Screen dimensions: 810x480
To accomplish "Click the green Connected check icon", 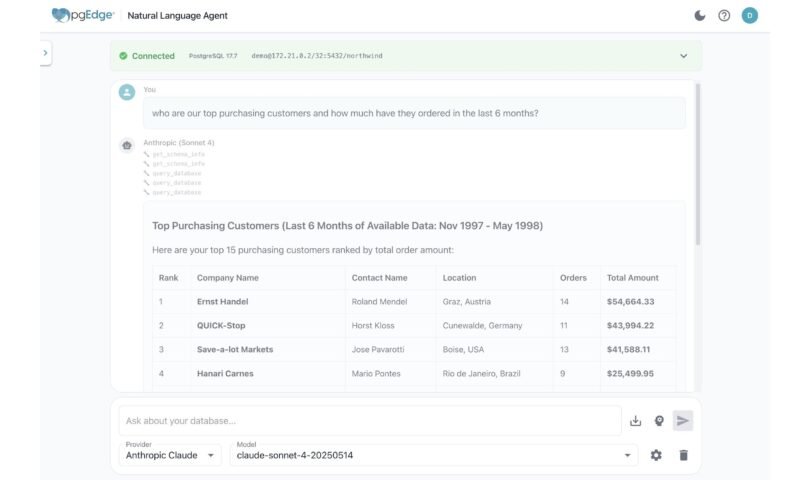I will point(123,56).
